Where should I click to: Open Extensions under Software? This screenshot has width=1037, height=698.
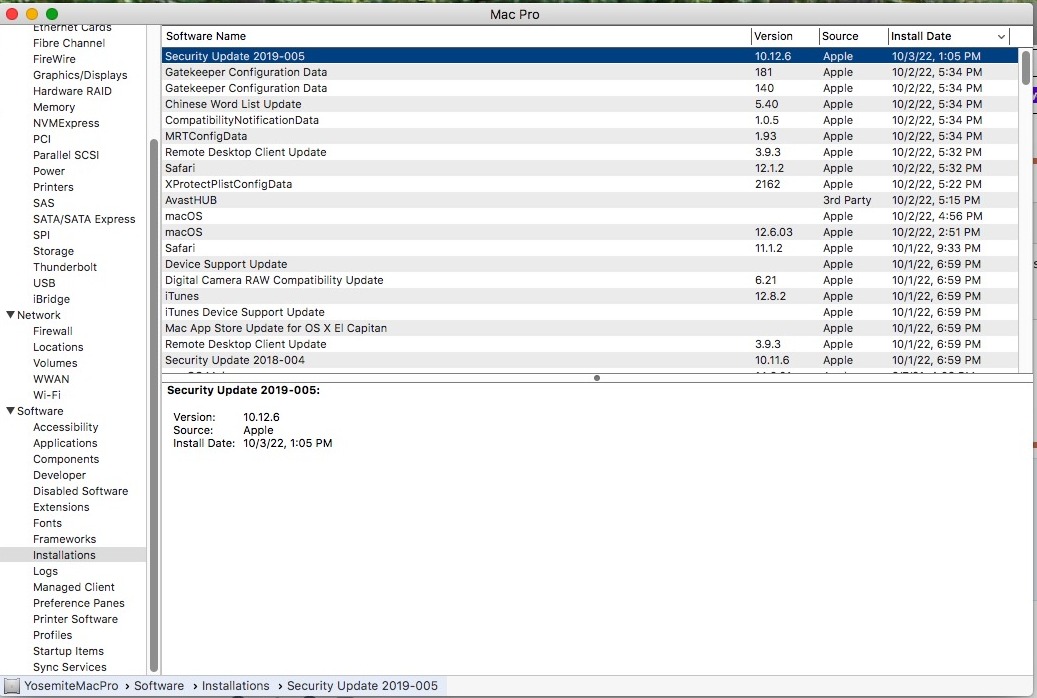(x=61, y=507)
